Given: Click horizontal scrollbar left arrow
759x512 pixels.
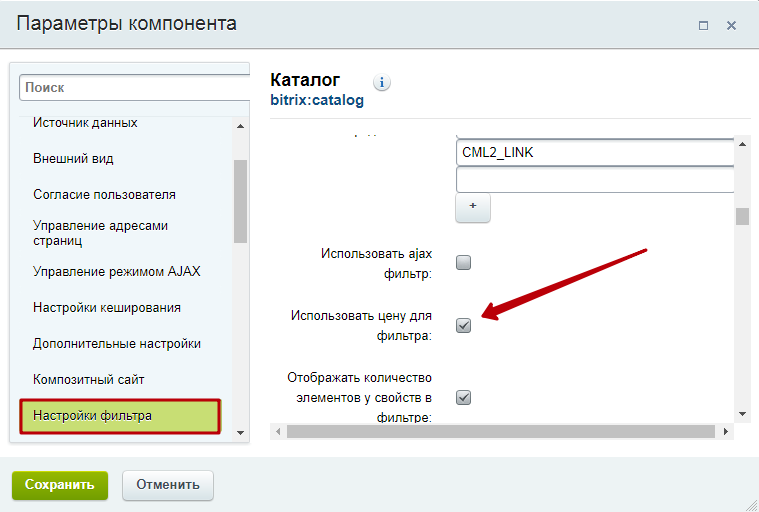Looking at the screenshot, I should [x=278, y=431].
